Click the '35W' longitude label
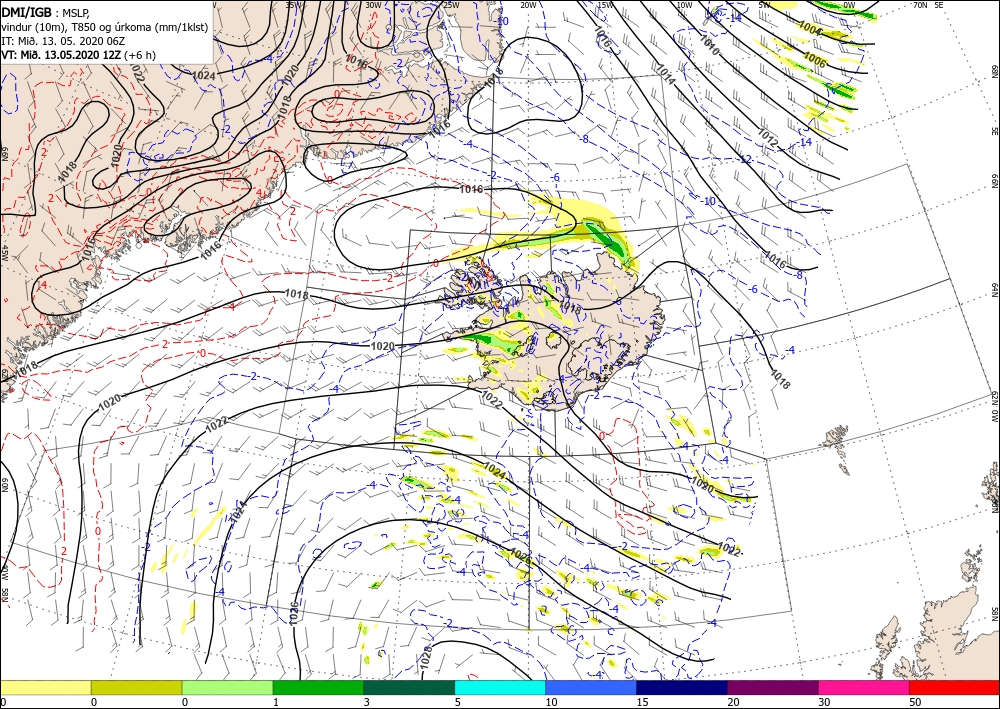1000x709 pixels. coord(293,5)
